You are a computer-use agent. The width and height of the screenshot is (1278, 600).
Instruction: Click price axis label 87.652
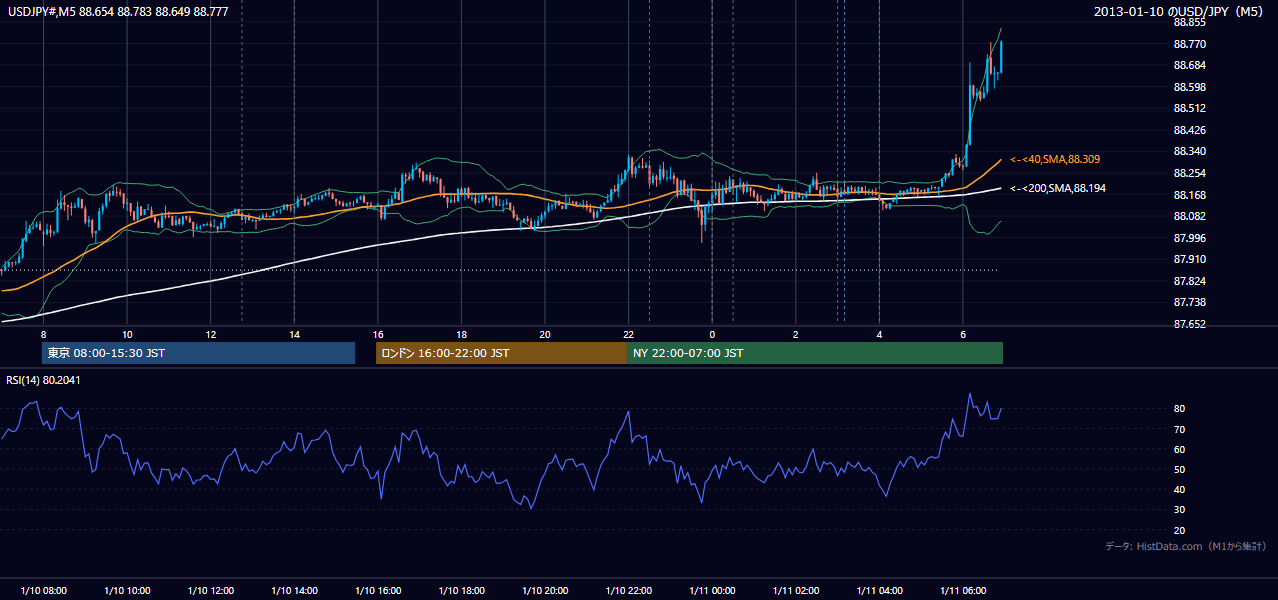click(1191, 324)
